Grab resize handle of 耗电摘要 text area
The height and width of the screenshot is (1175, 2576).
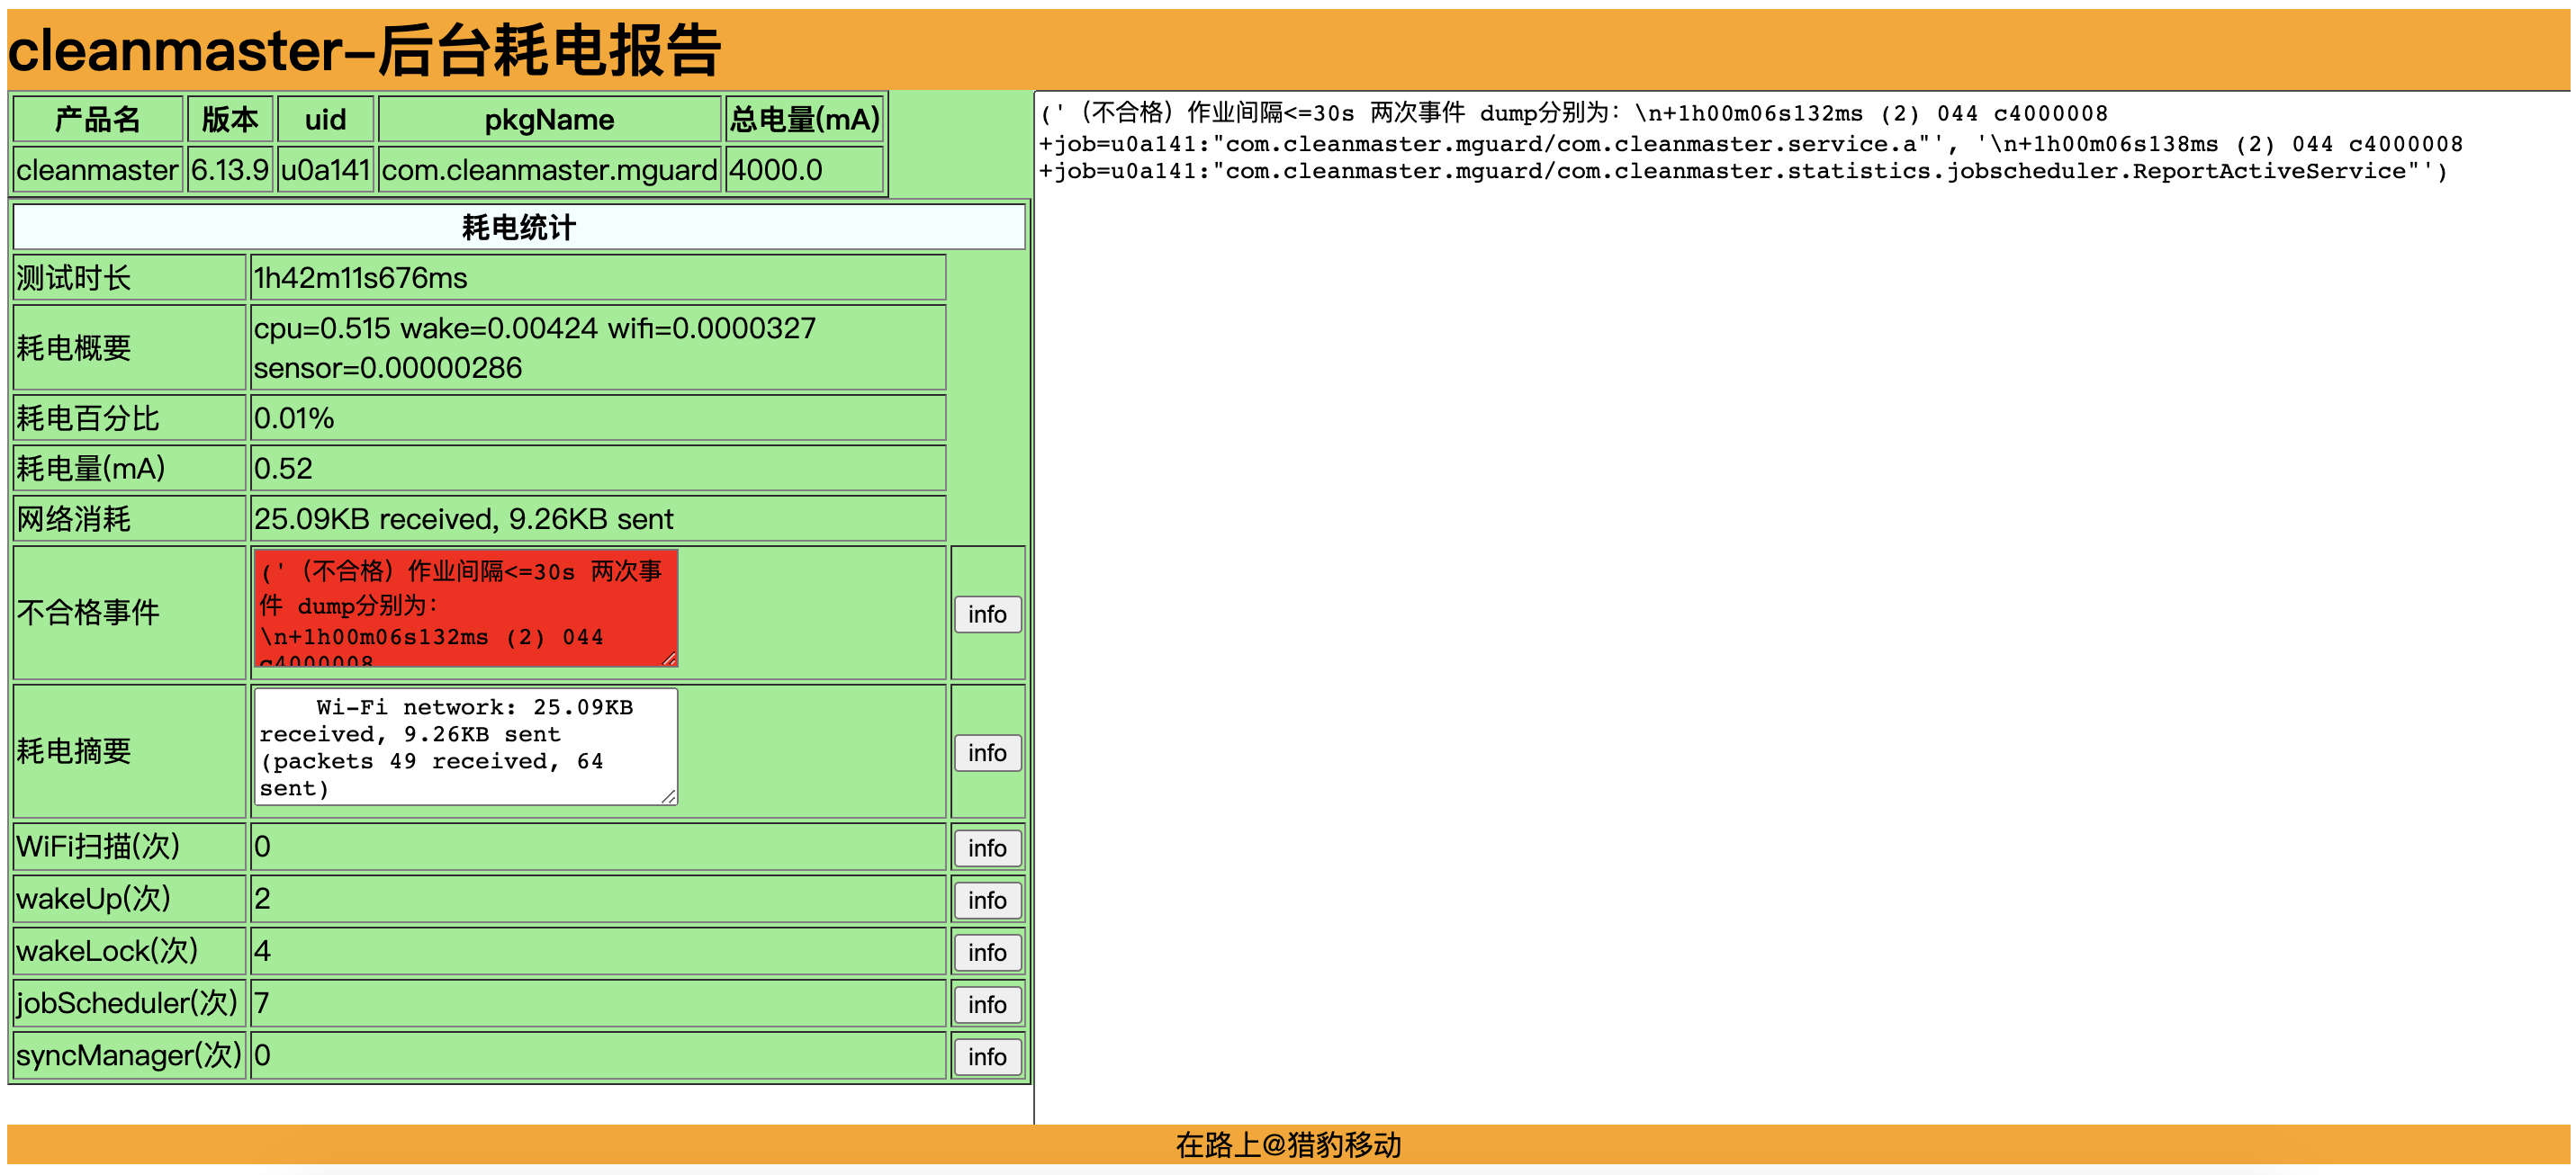(x=670, y=796)
